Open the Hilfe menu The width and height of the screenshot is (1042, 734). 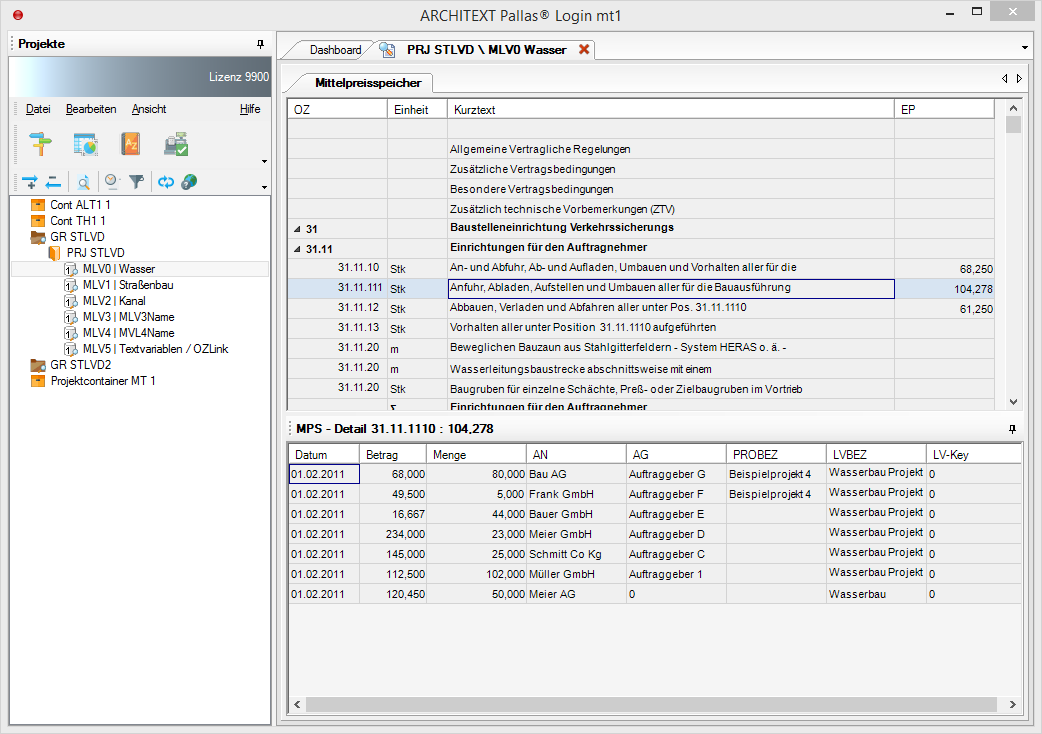(250, 109)
